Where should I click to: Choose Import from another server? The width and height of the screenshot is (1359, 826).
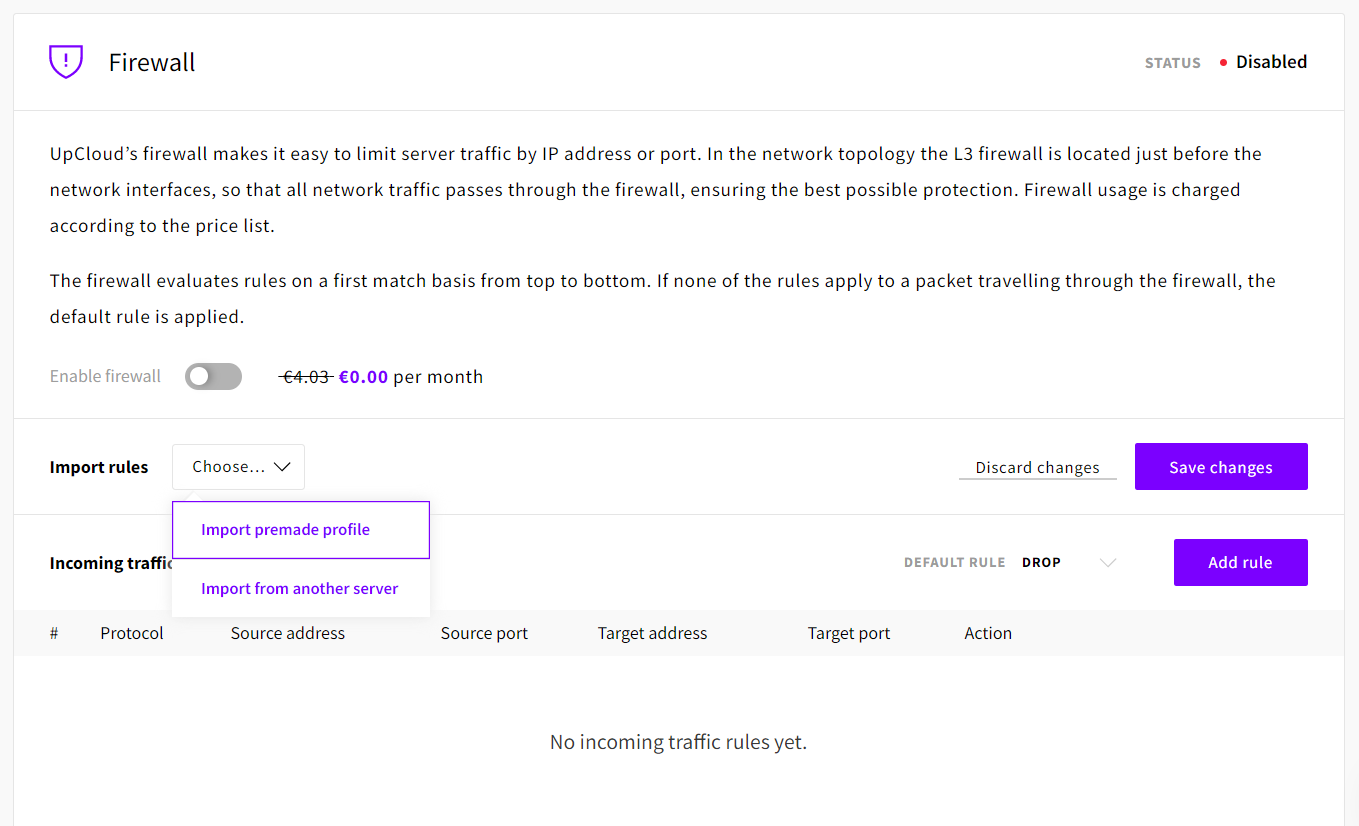pos(300,589)
